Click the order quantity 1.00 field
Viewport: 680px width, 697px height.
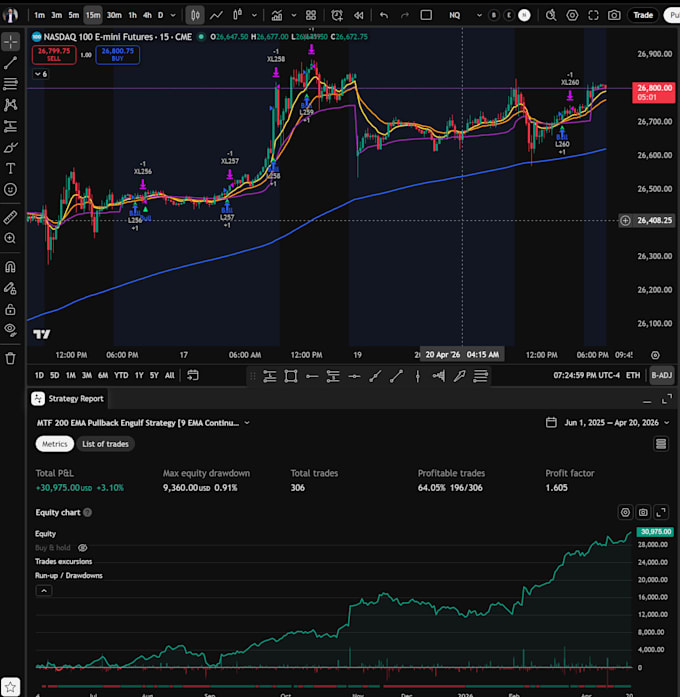point(86,55)
